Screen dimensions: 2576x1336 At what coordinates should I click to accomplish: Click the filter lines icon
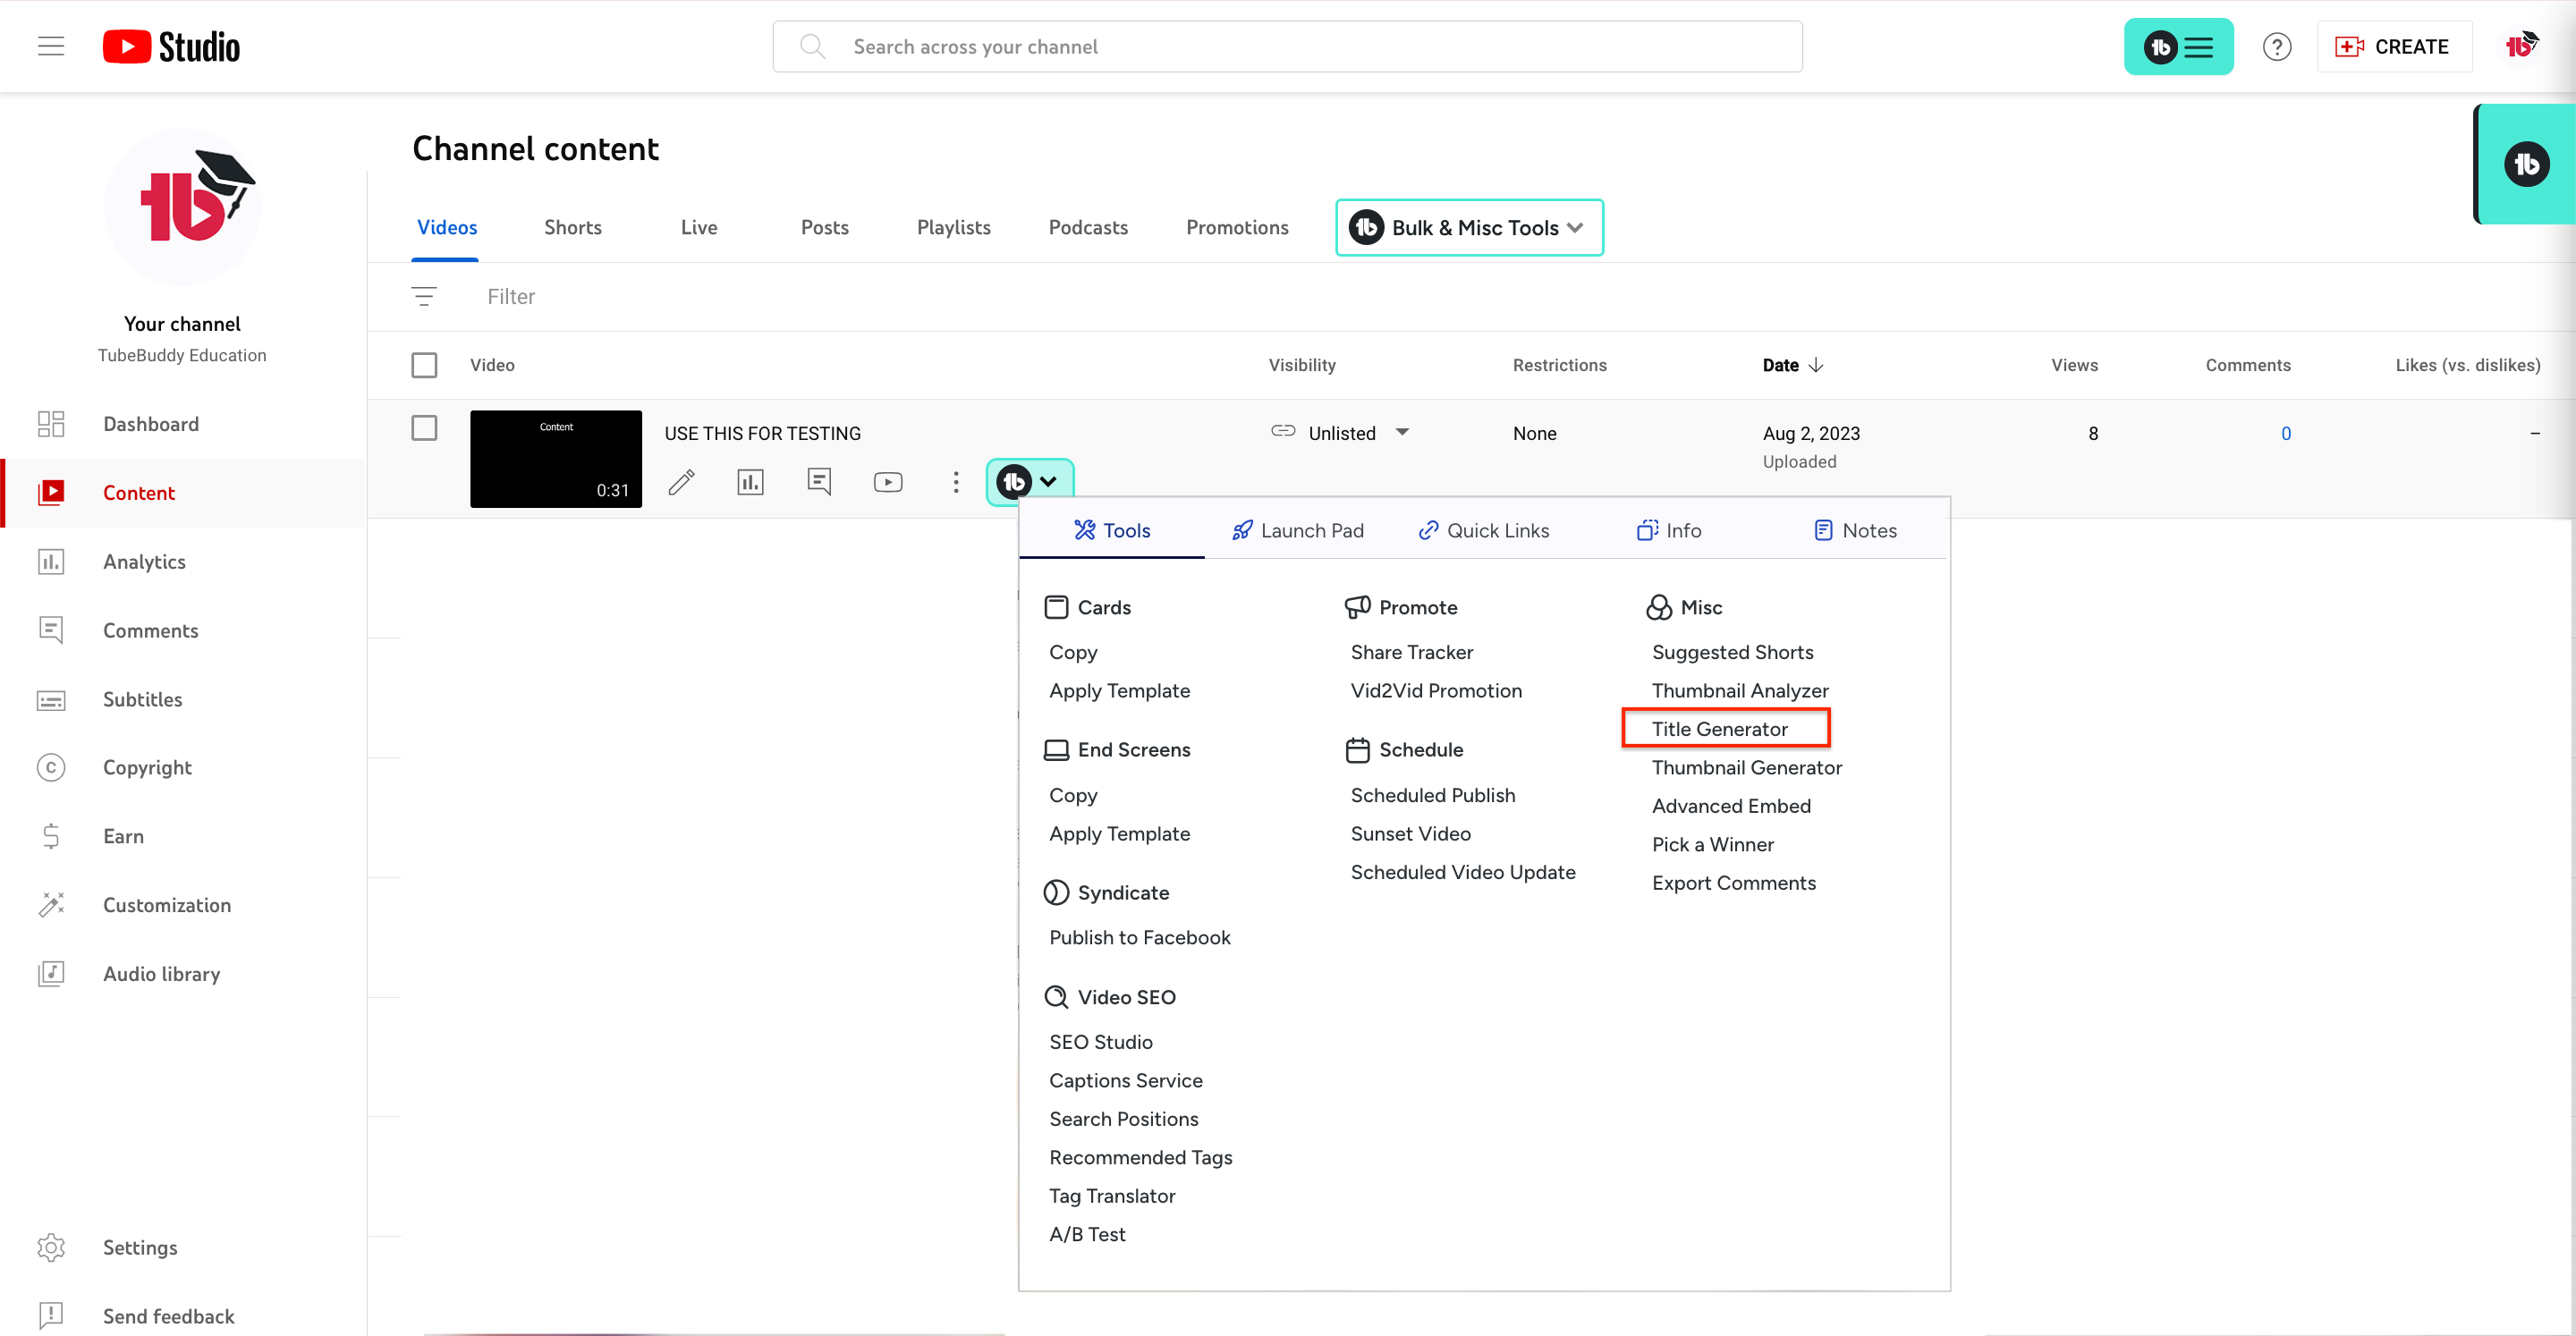click(x=424, y=297)
